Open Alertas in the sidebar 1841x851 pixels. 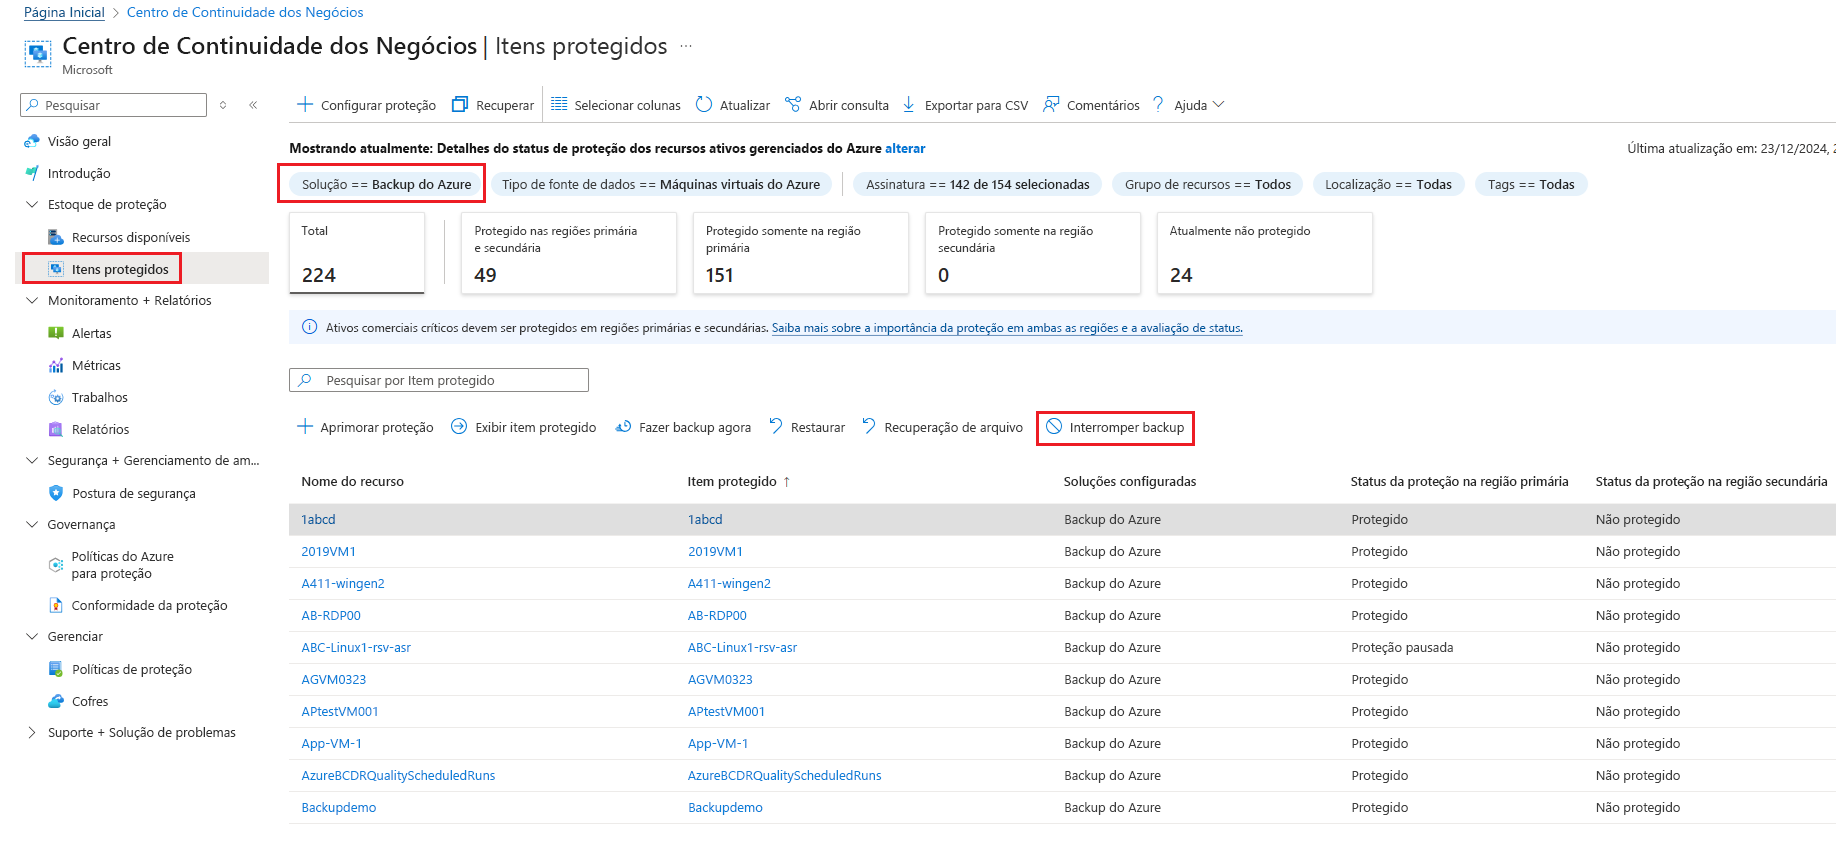point(91,333)
